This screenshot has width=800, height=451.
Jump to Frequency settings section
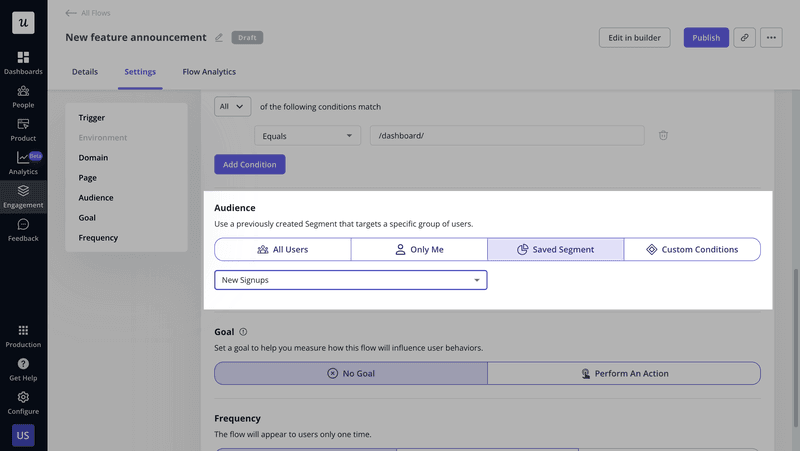point(98,238)
